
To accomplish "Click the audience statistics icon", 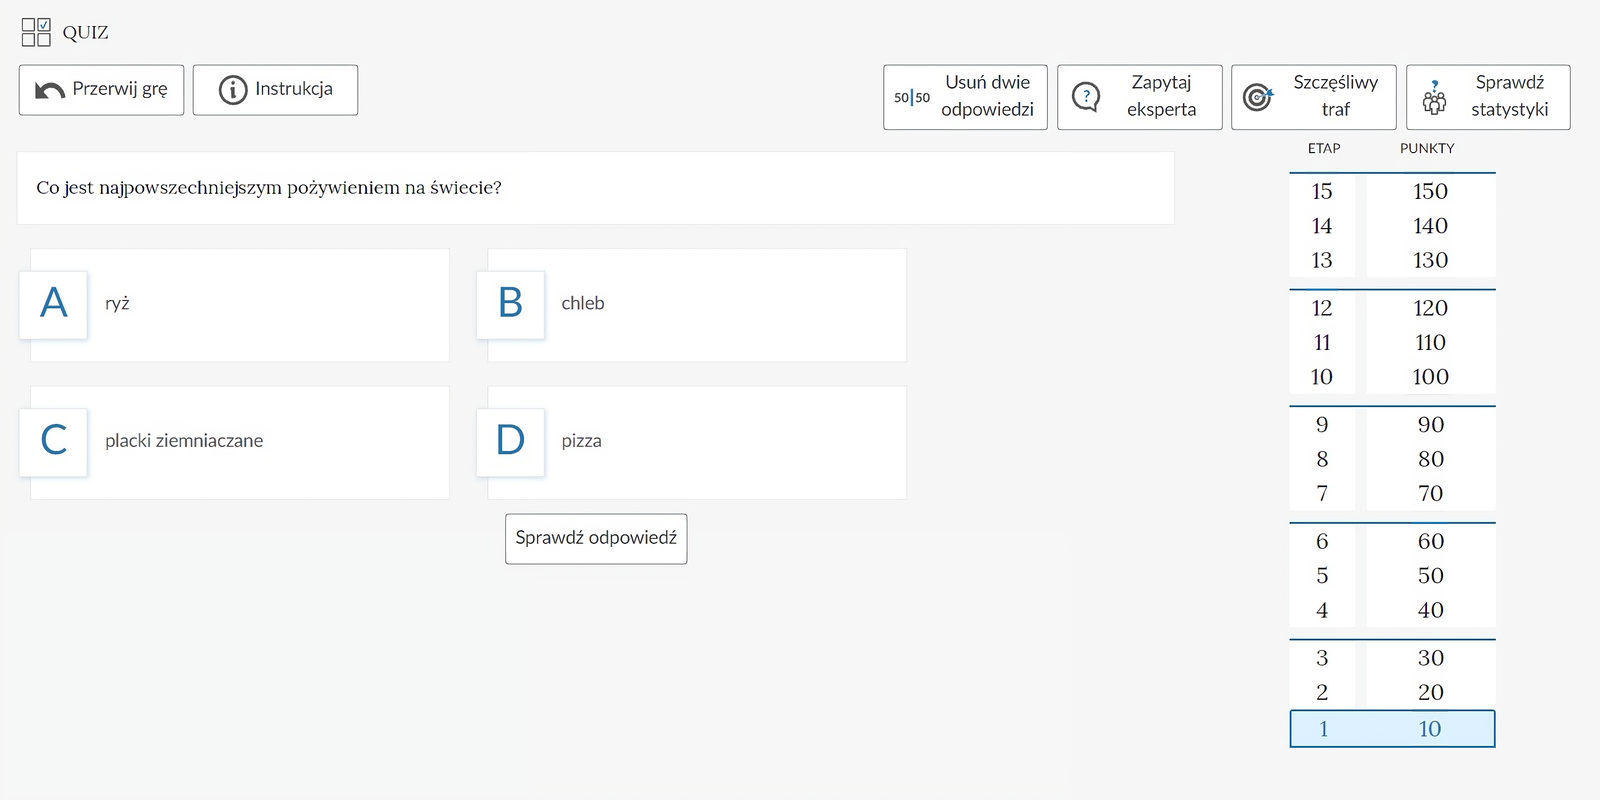I will coord(1434,98).
